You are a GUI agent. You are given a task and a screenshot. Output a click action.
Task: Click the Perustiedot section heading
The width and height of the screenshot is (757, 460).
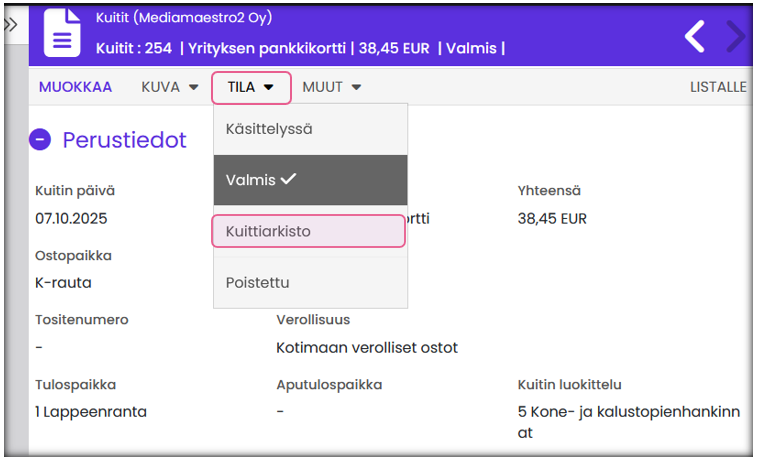coord(124,140)
